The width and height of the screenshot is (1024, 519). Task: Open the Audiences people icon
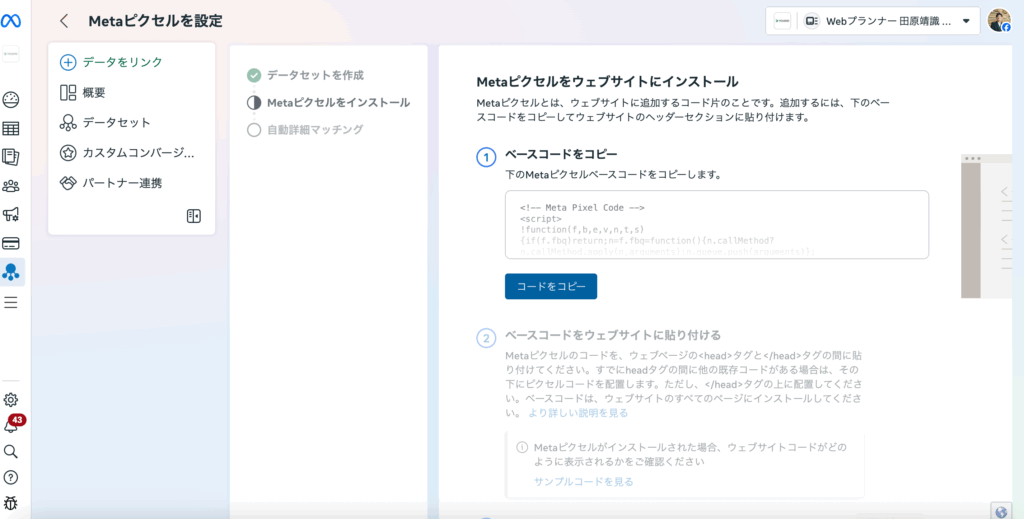(11, 186)
